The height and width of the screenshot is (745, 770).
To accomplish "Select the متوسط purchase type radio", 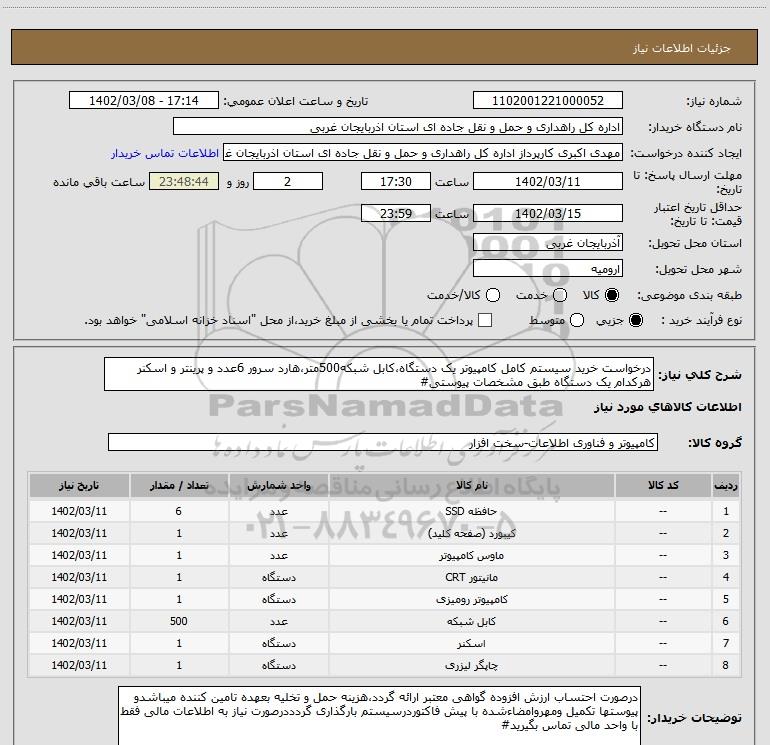I will point(577,321).
